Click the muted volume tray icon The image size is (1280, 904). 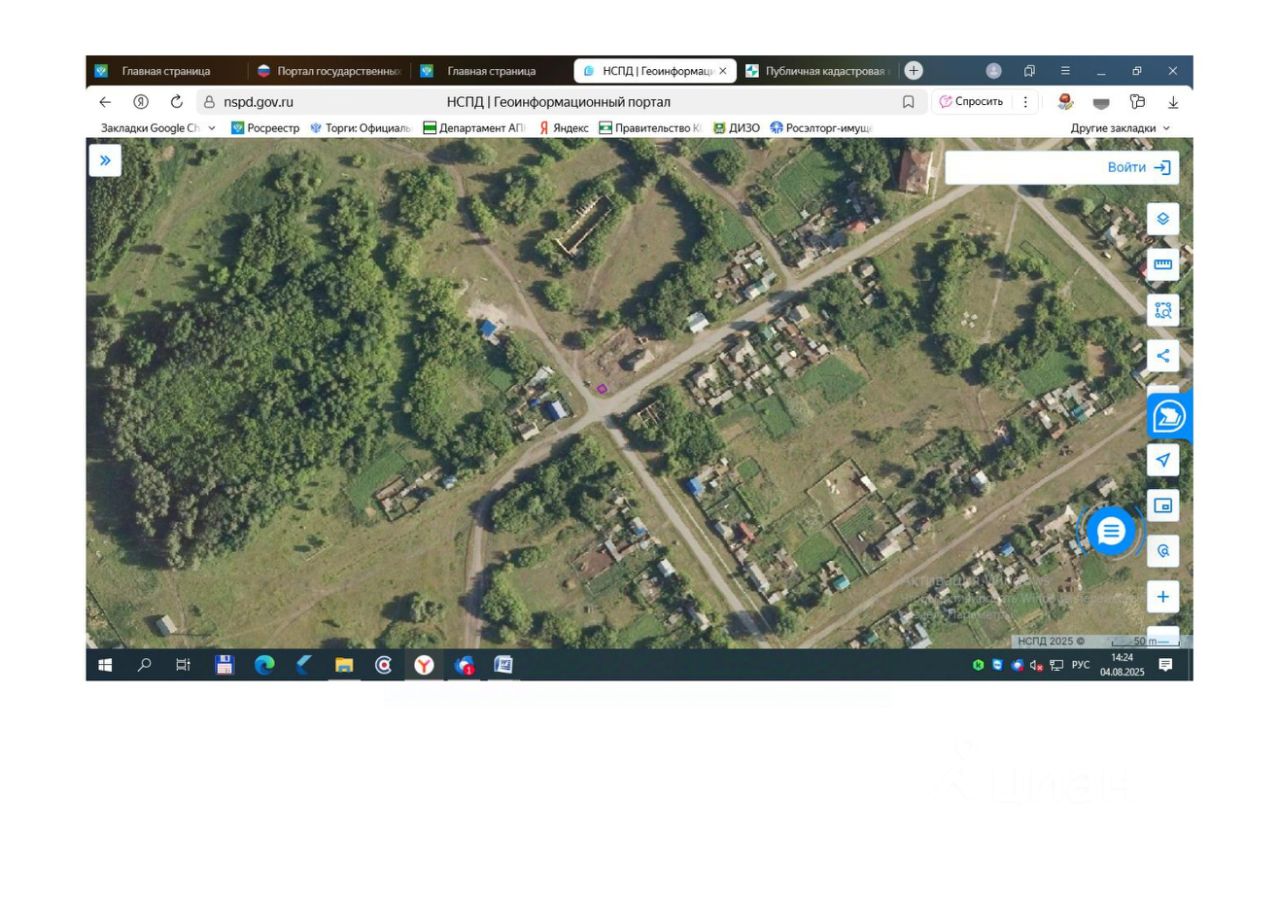pos(1036,665)
